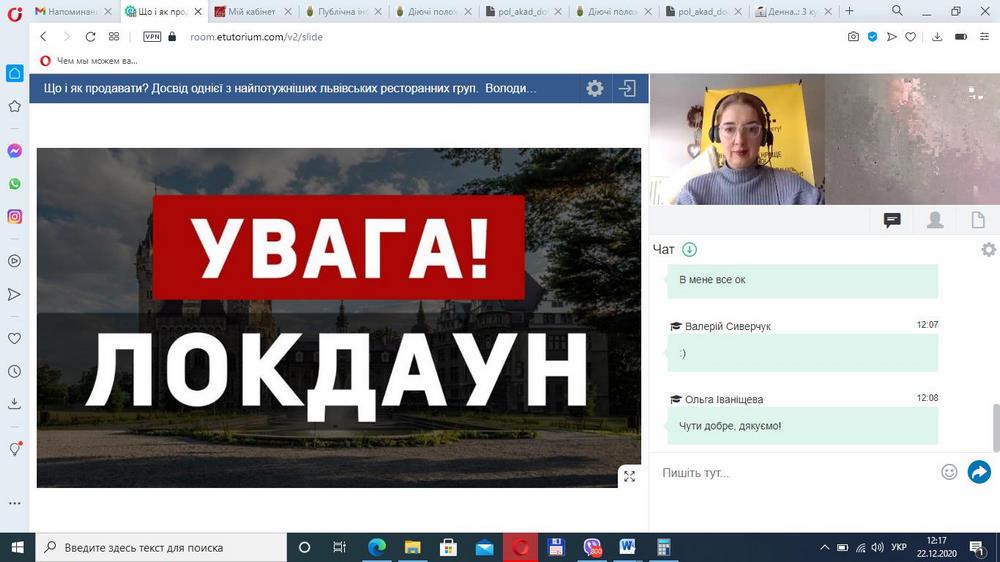Show hidden system tray icons
Screen dimensions: 1000x562
click(825, 548)
